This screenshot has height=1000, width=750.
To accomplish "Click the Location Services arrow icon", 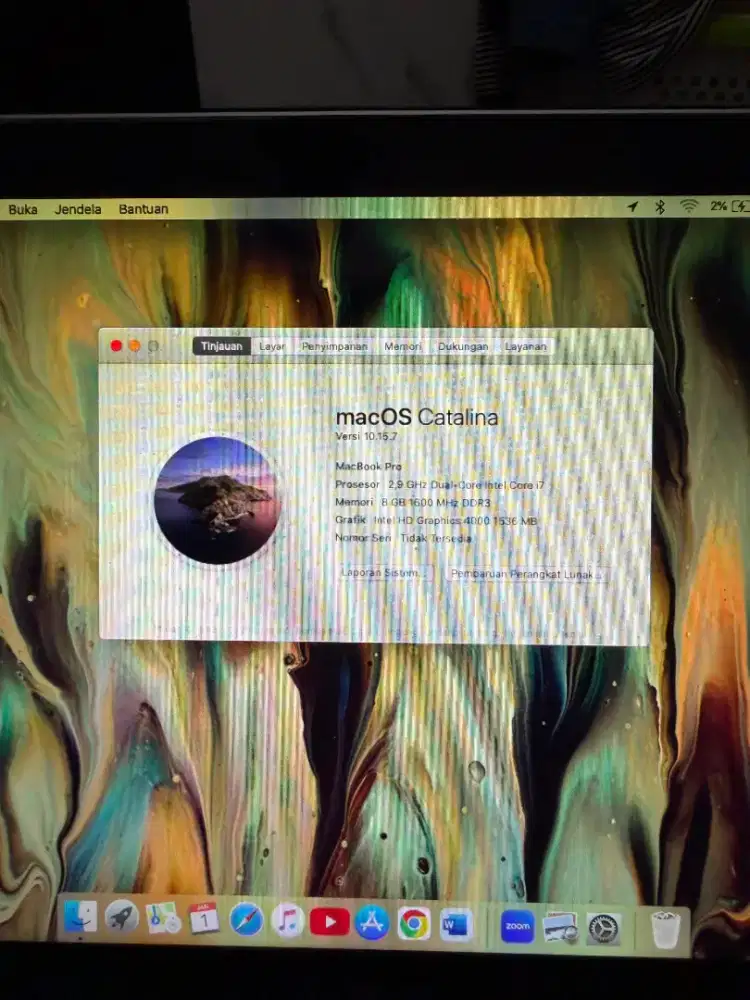I will tap(633, 207).
